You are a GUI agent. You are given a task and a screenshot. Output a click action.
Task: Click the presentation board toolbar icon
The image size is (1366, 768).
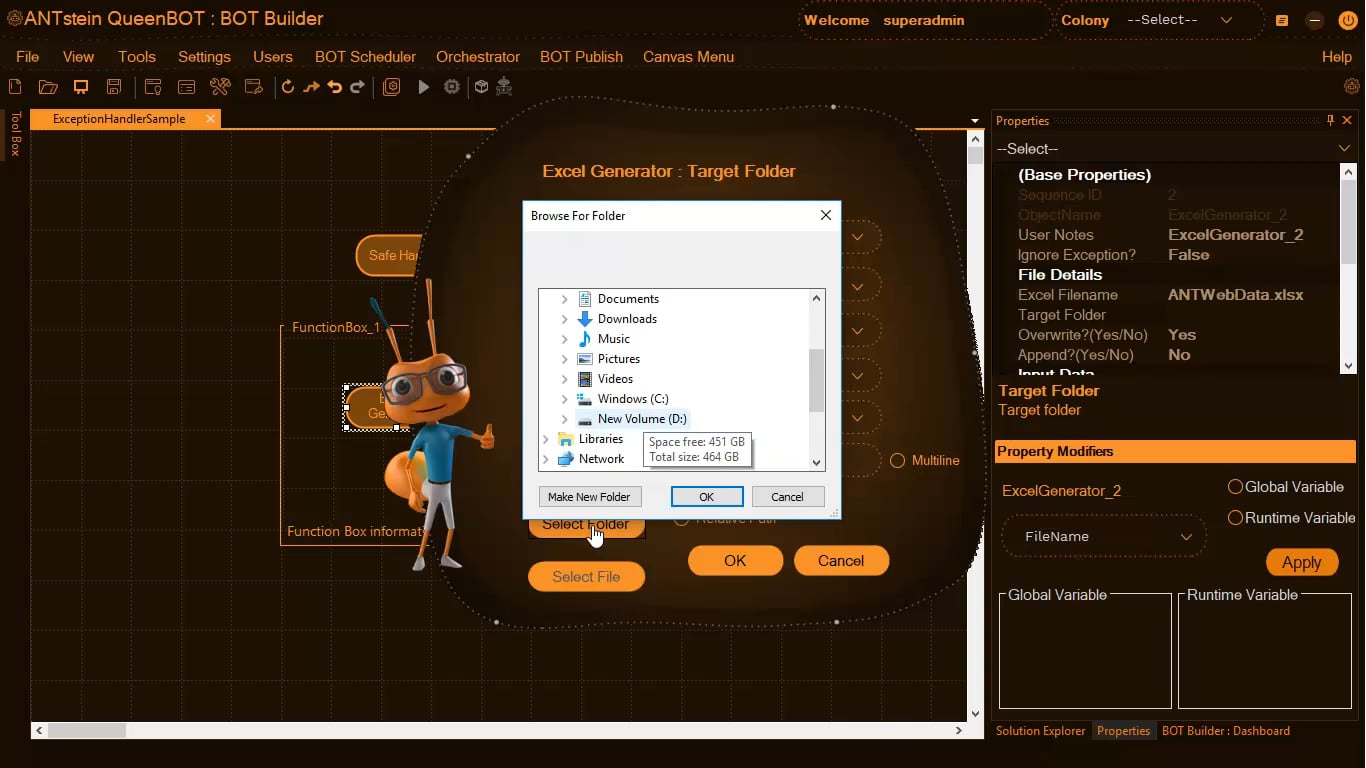tap(81, 87)
